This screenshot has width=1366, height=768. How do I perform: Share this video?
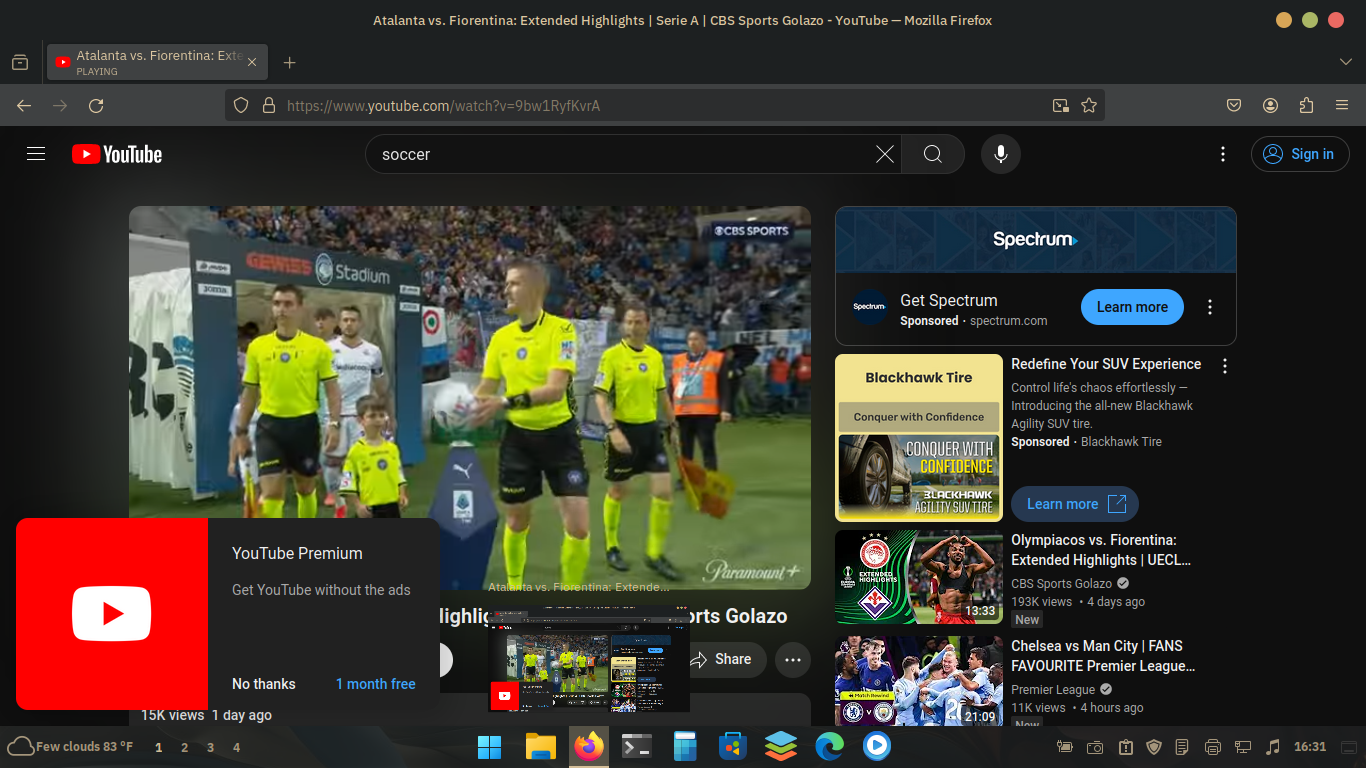point(726,659)
